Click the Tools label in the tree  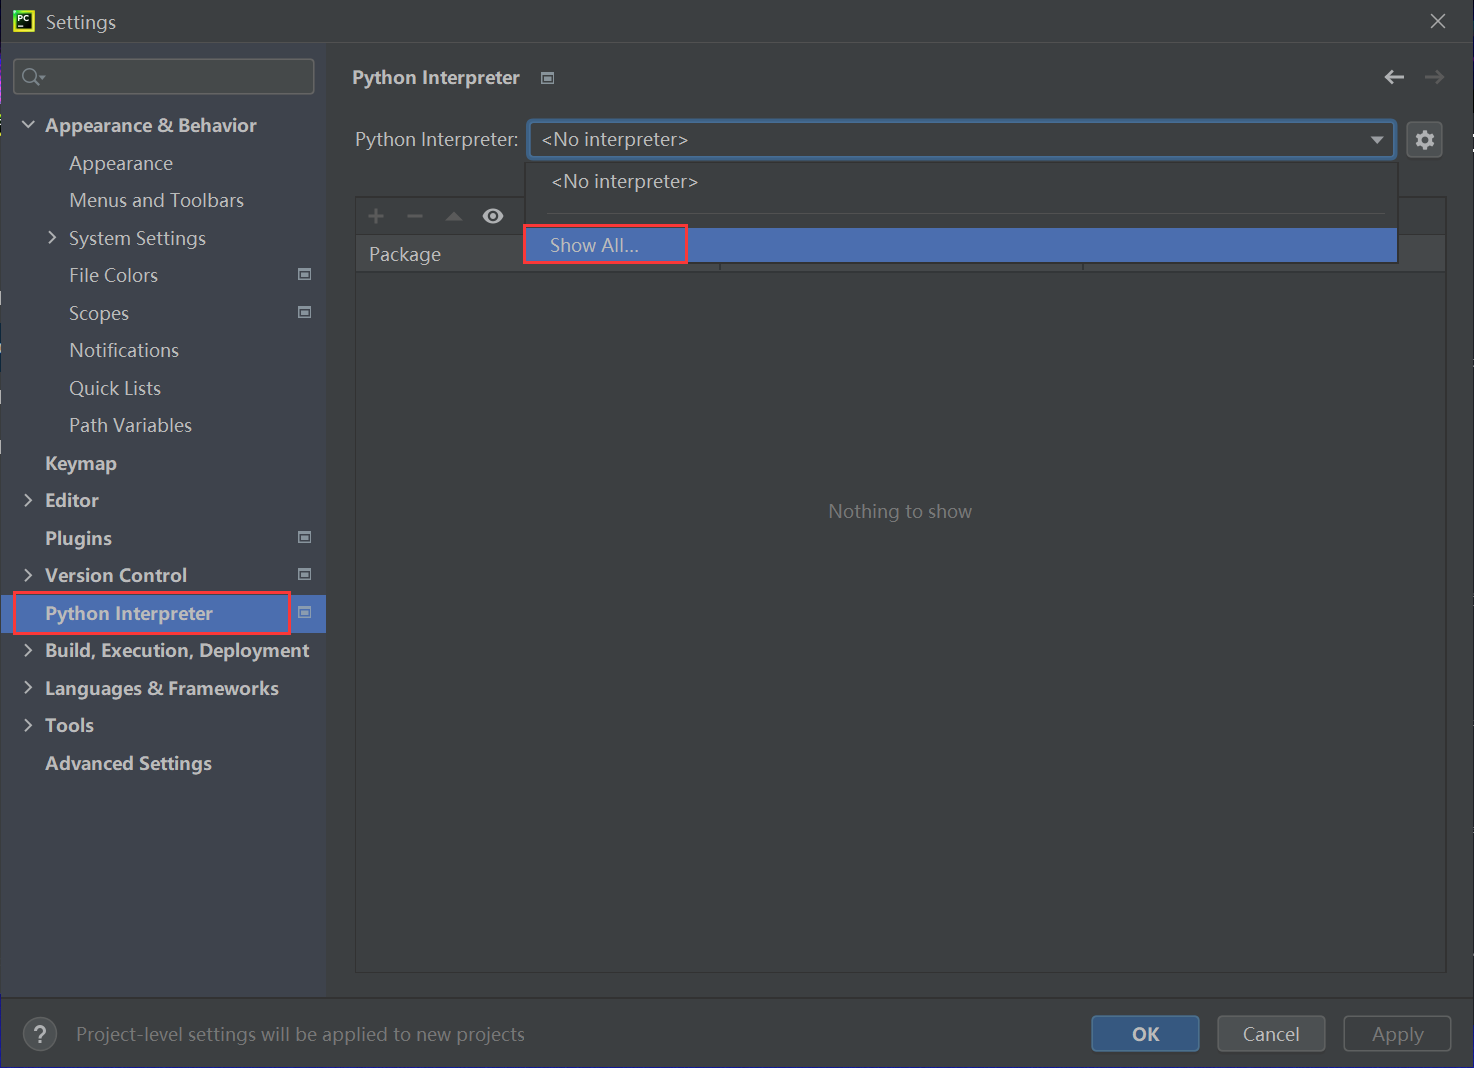point(69,725)
